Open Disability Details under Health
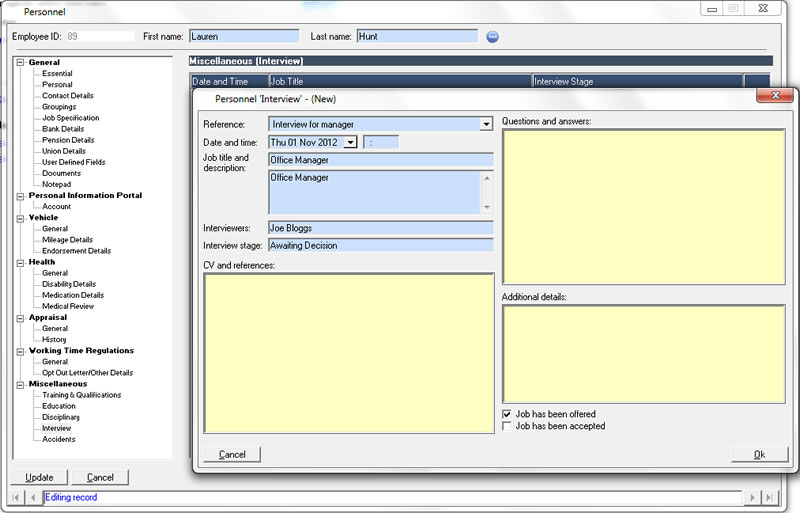Image resolution: width=800 pixels, height=513 pixels. (69, 284)
